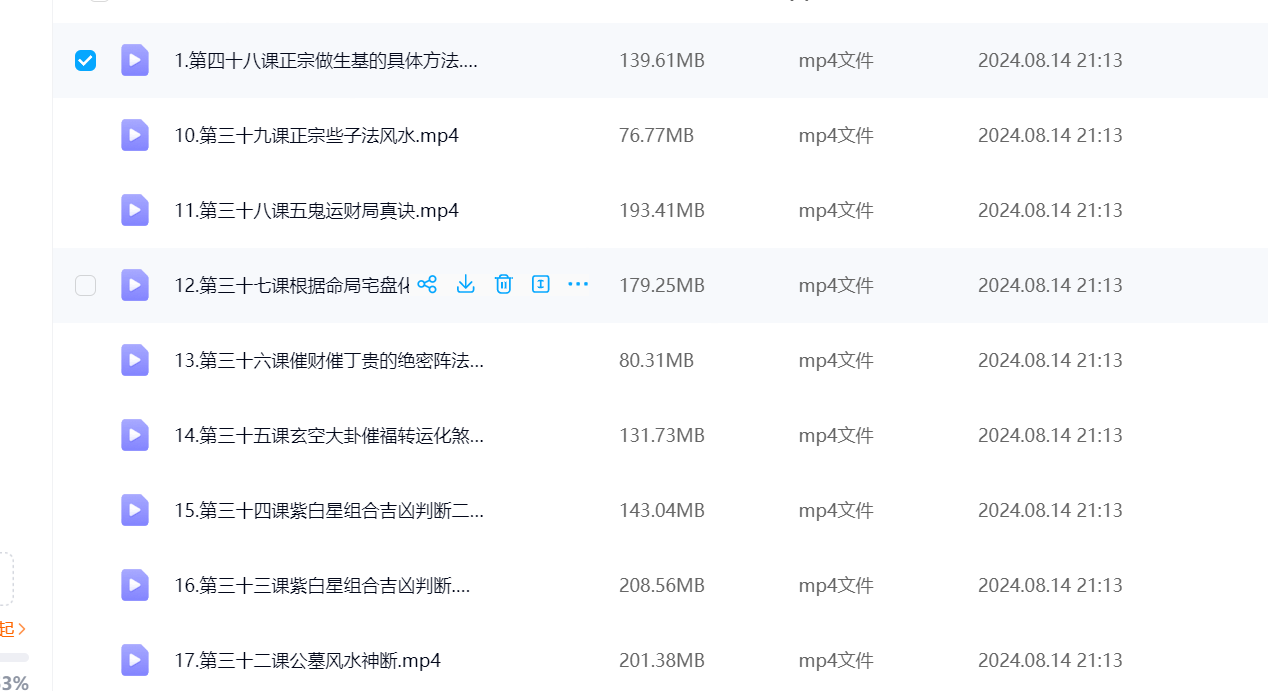This screenshot has height=691, width=1268.
Task: Open file 13.第三十六课催财催丁贵的绝密阵法
Action: coord(328,360)
